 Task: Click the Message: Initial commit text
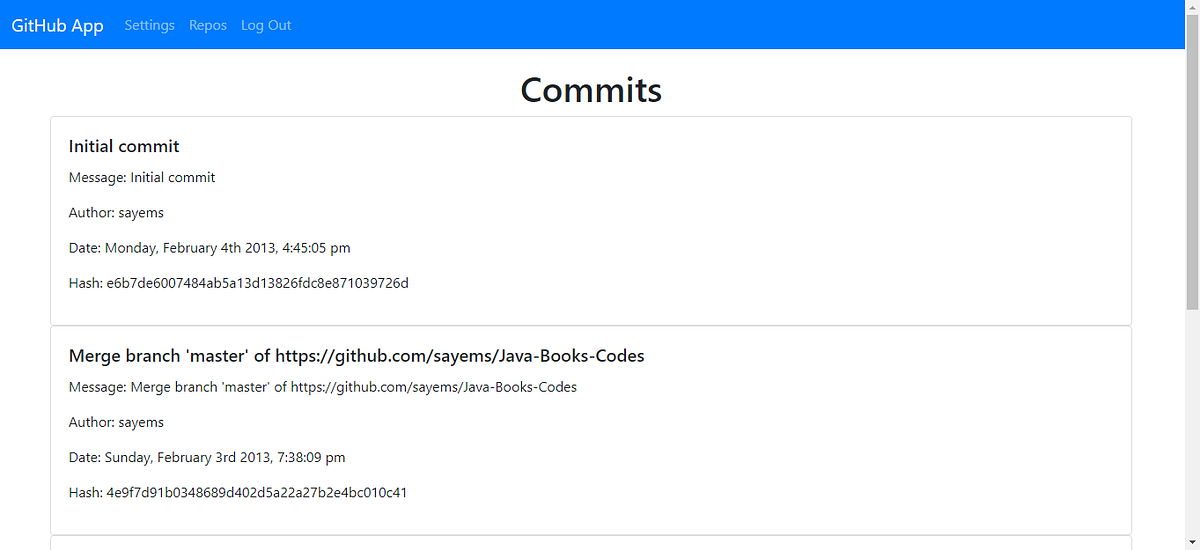142,177
